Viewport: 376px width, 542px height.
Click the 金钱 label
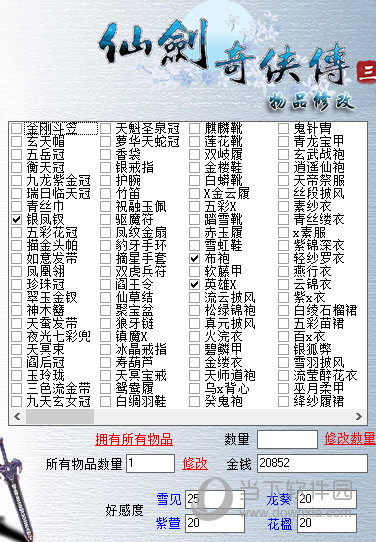(239, 464)
